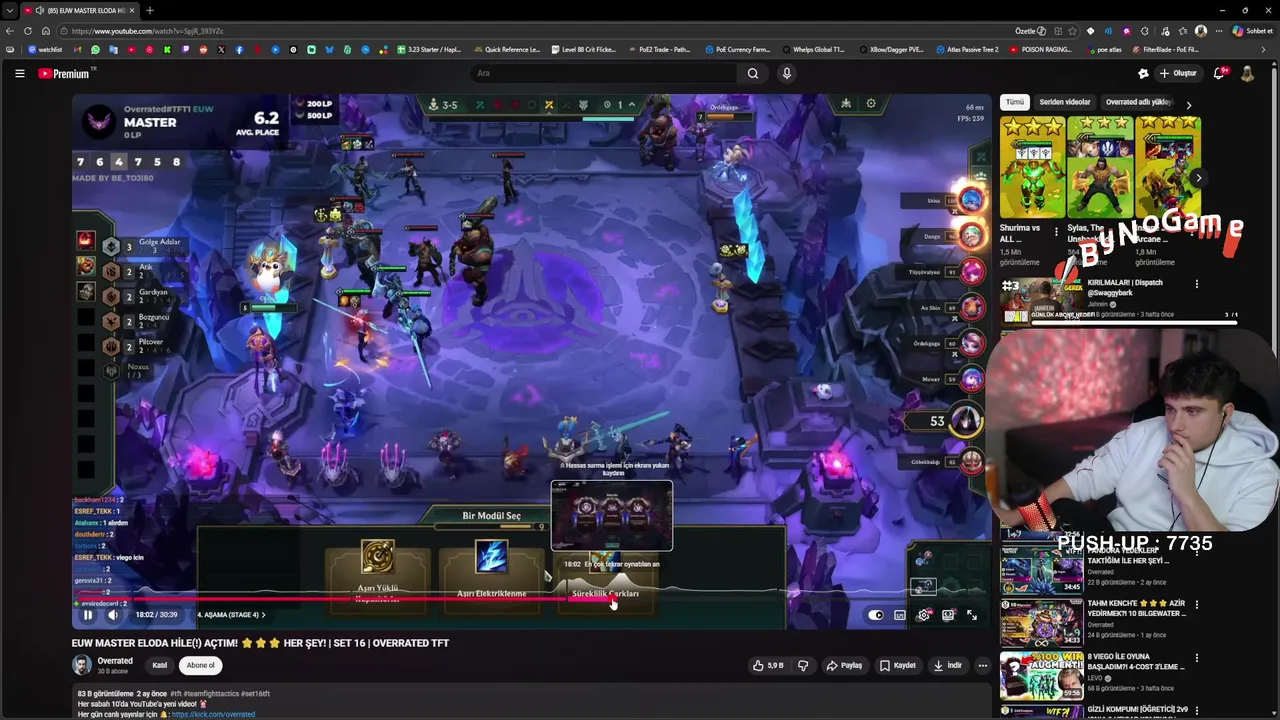Open the account avatar menu
Image resolution: width=1280 pixels, height=720 pixels.
coord(1247,73)
